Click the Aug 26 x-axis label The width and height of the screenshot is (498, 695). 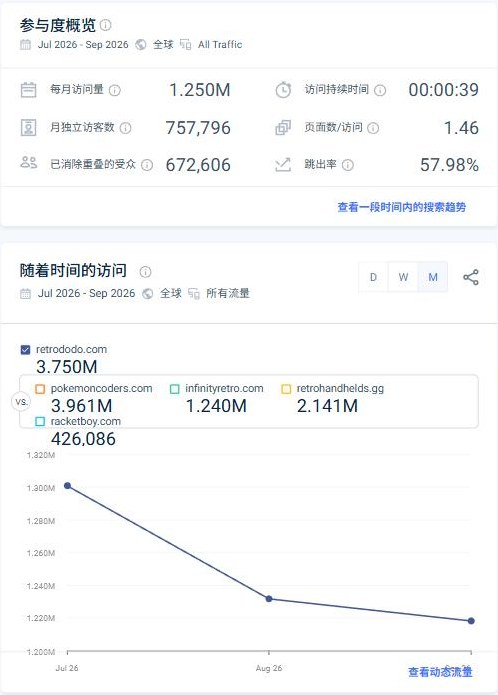(269, 668)
